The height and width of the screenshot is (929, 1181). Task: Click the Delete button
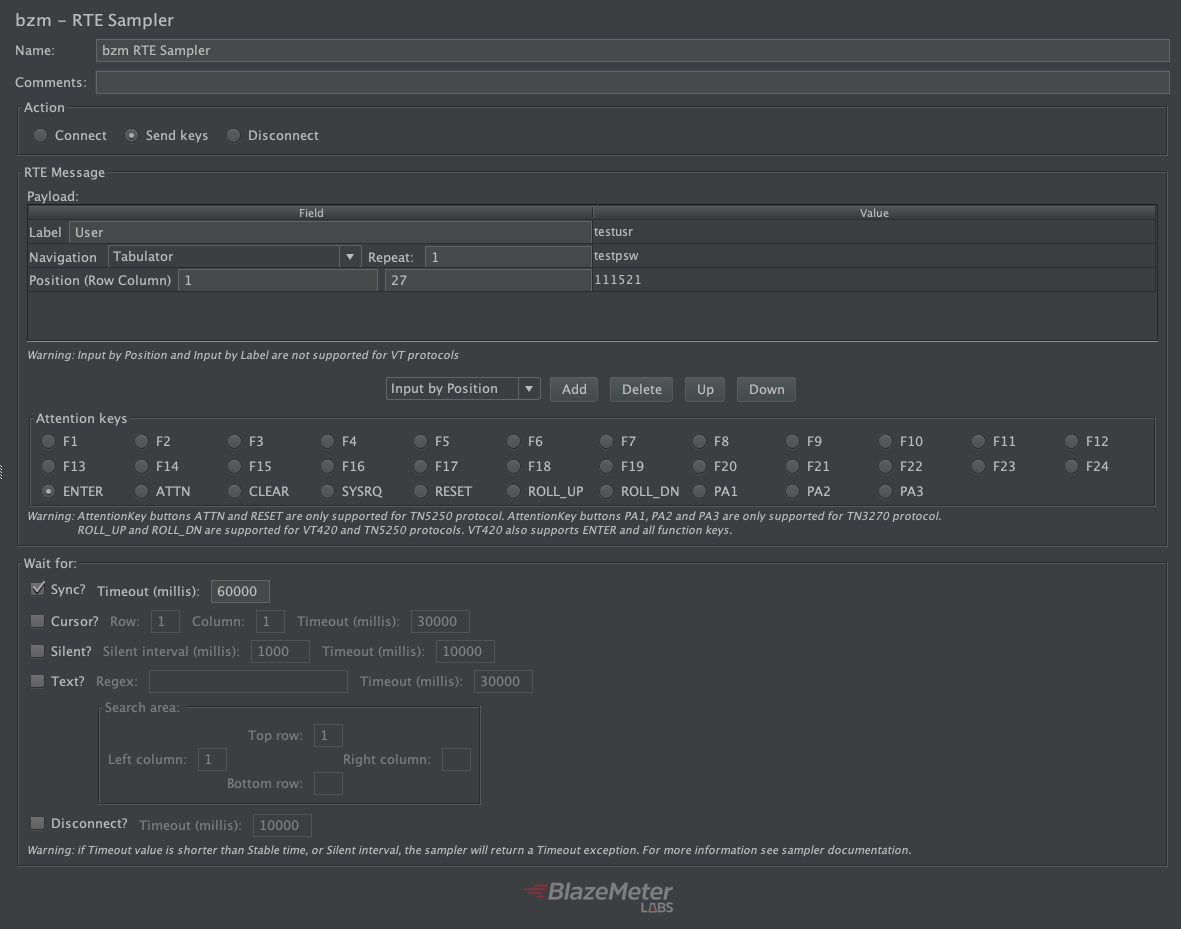coord(641,390)
